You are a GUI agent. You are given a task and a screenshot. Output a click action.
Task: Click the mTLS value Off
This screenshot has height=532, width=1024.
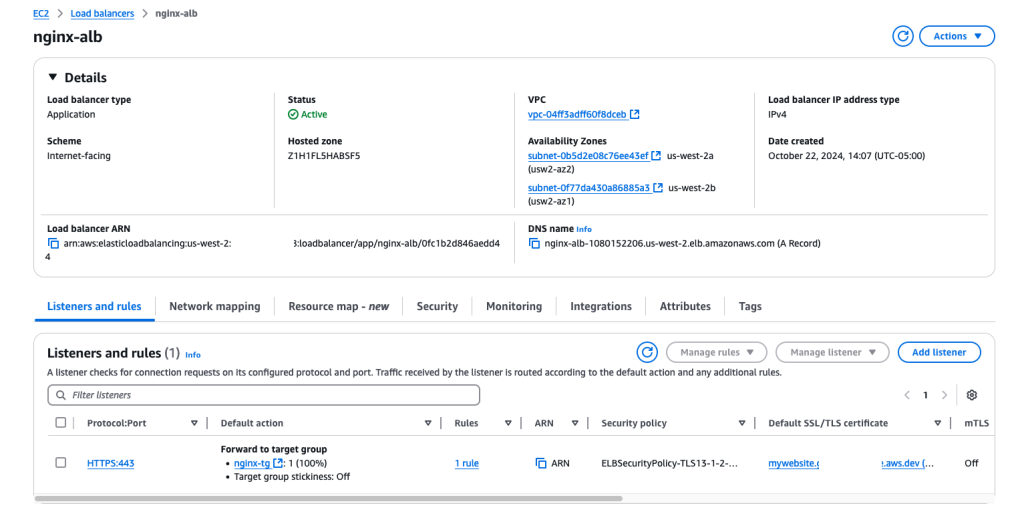click(971, 463)
